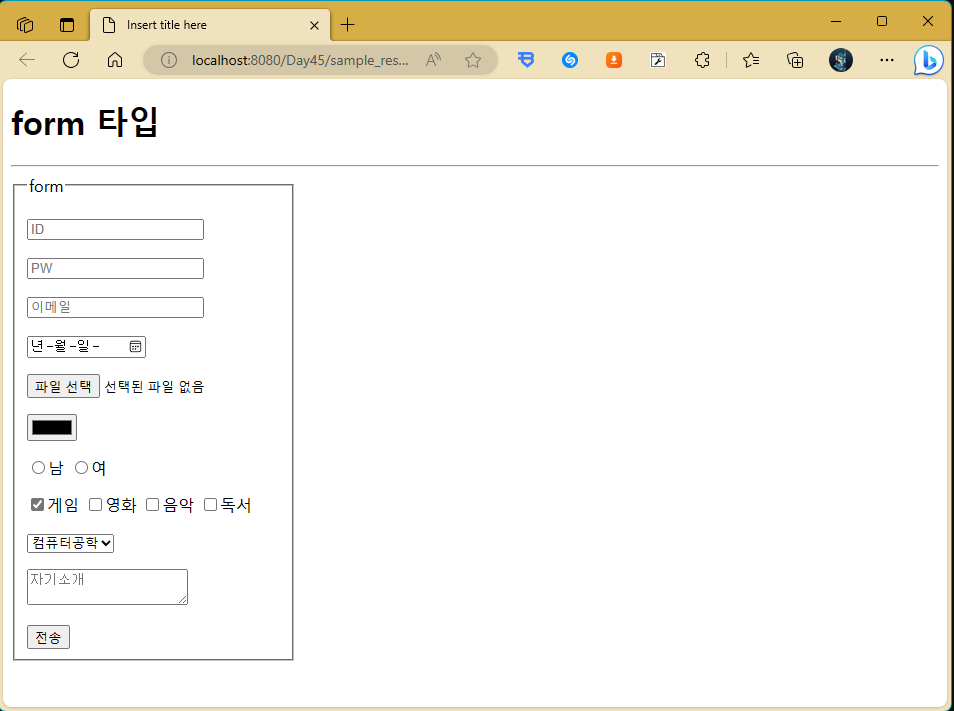
Task: Click the 'form 타입' heading
Action: pyautogui.click(x=85, y=122)
